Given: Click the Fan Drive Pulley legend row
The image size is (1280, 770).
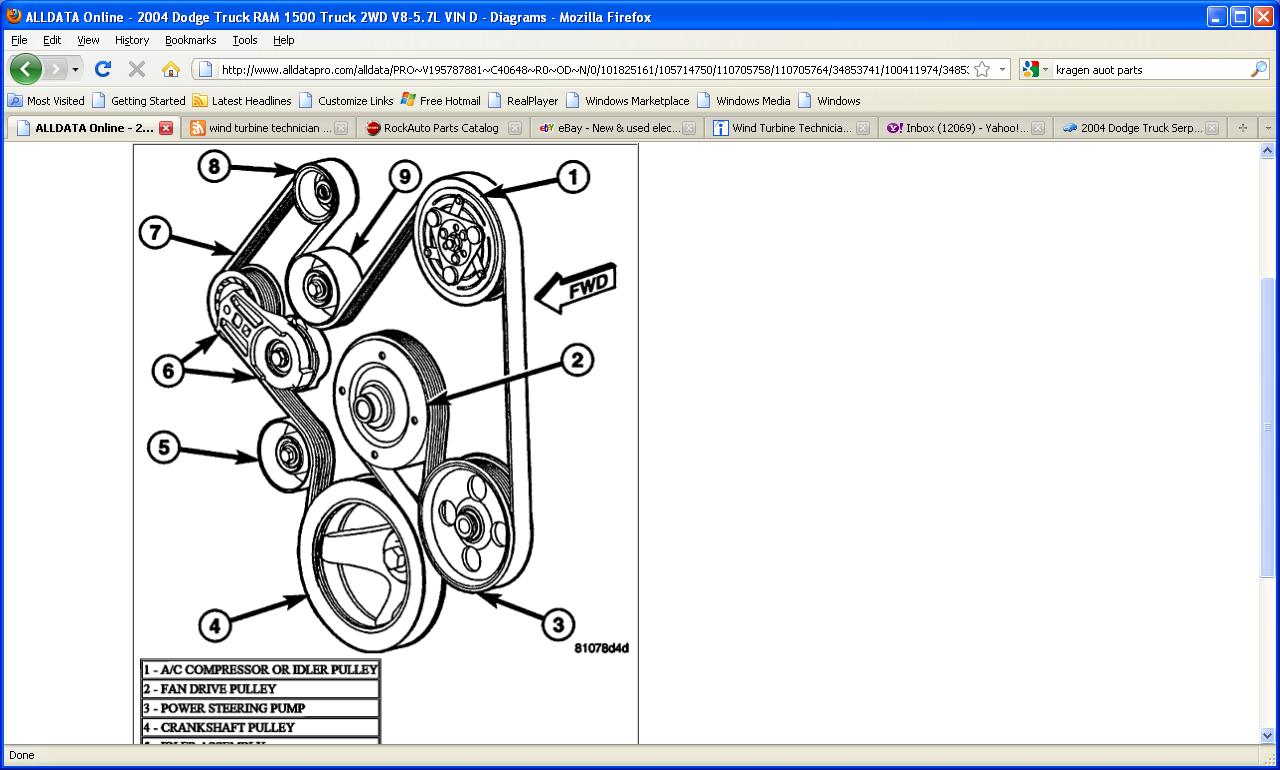Looking at the screenshot, I should tap(260, 689).
